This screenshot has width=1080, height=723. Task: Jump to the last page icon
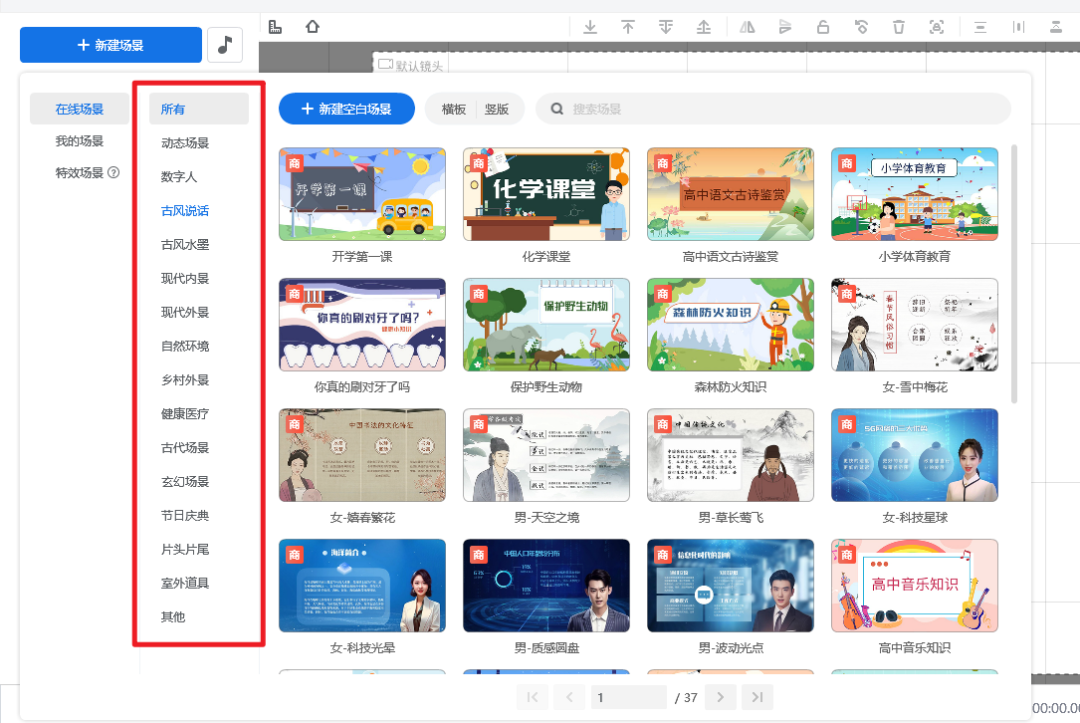pyautogui.click(x=757, y=697)
